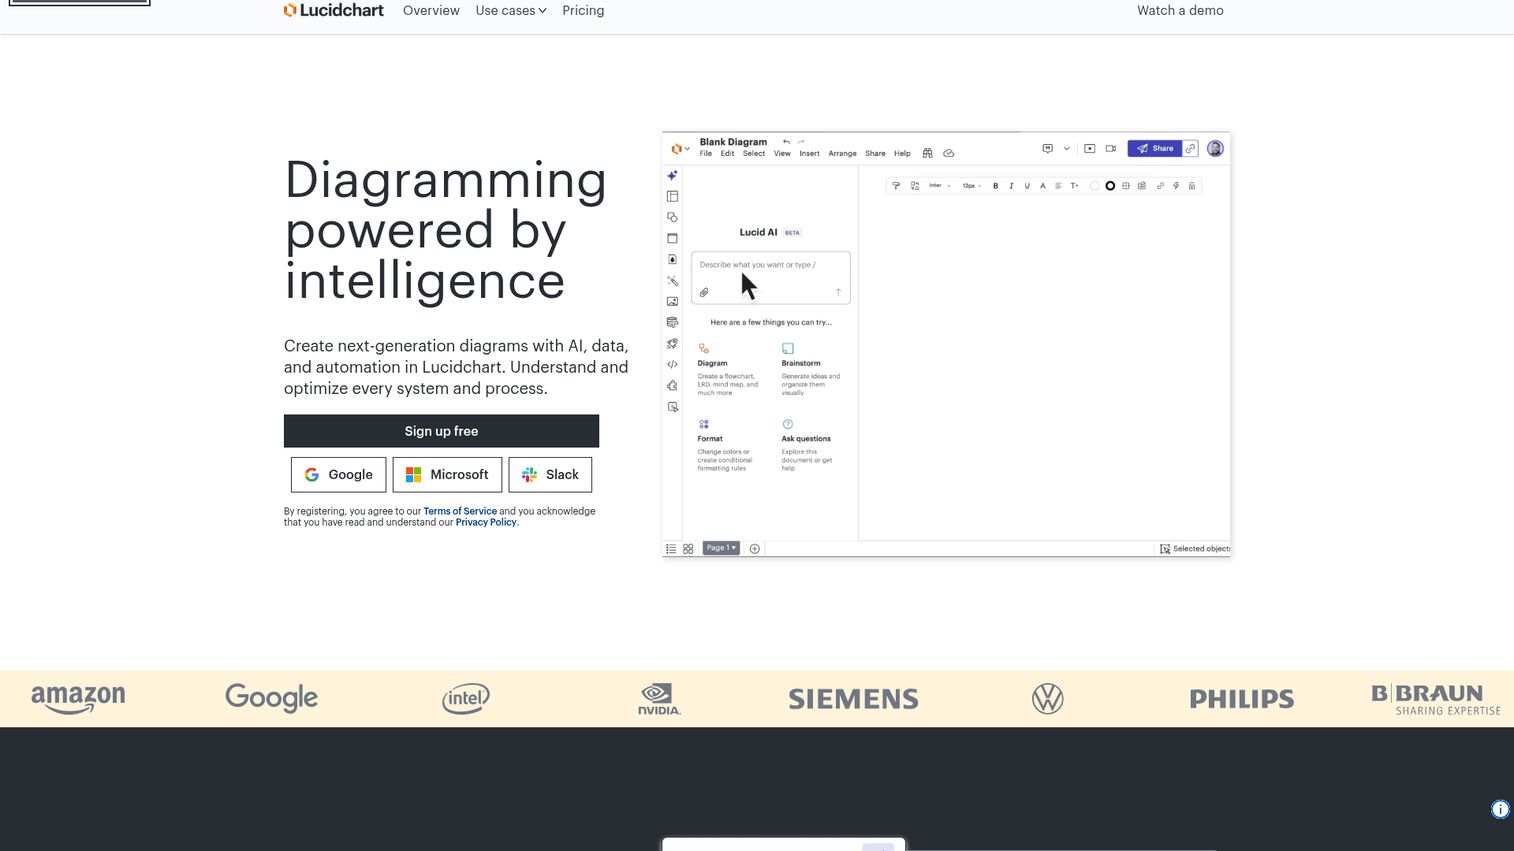Click the Sign up free button
Screen dimensions: 1514x851
point(441,431)
